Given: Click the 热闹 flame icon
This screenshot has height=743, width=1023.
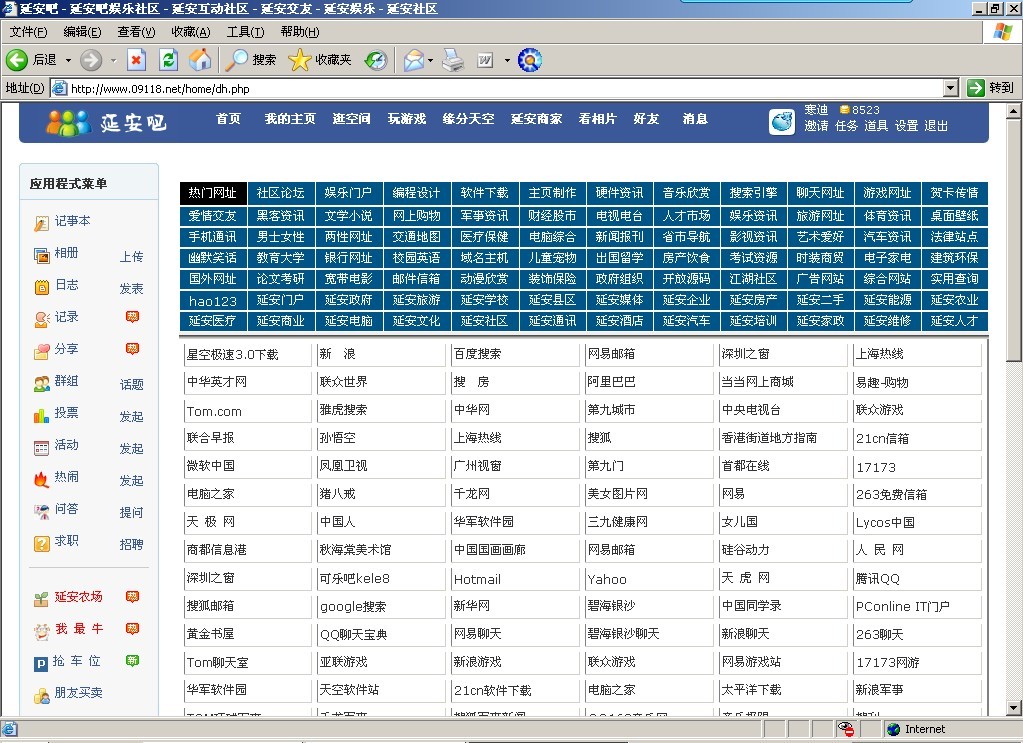Looking at the screenshot, I should (x=41, y=479).
